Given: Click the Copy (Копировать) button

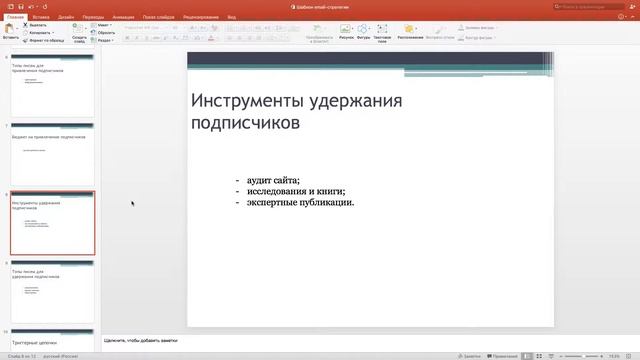Looking at the screenshot, I should (x=38, y=33).
